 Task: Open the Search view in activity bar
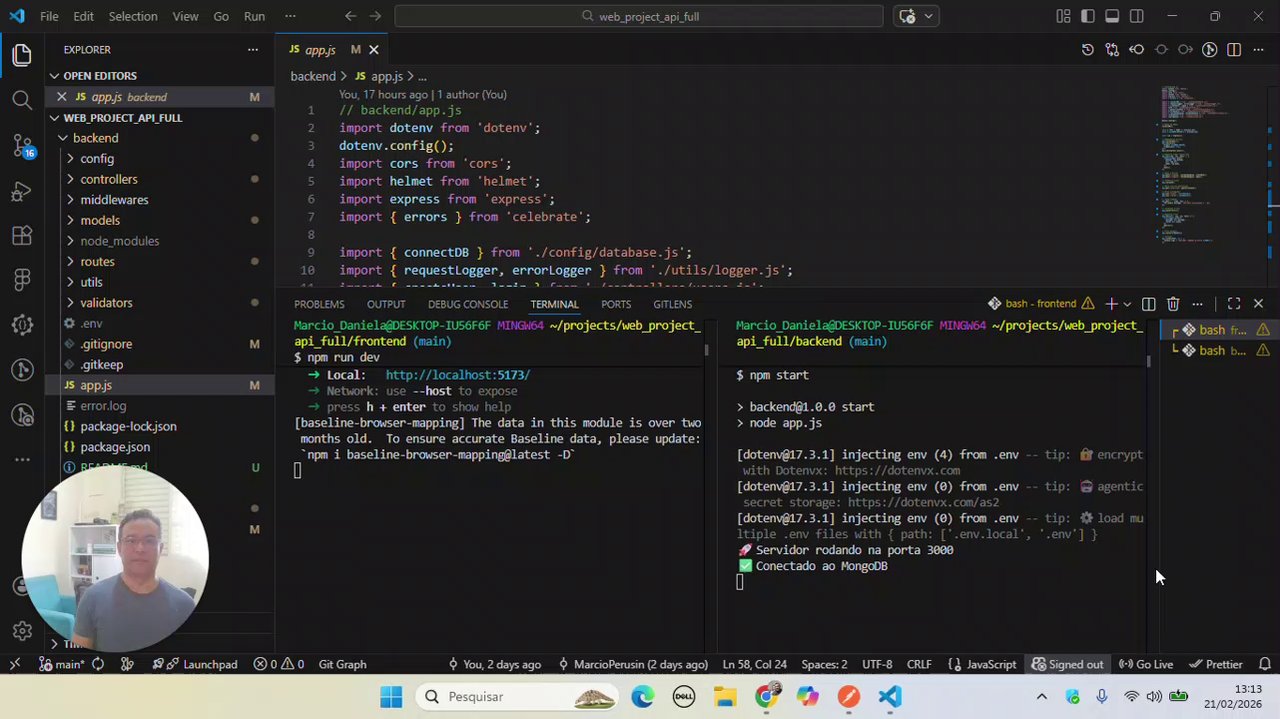(22, 99)
